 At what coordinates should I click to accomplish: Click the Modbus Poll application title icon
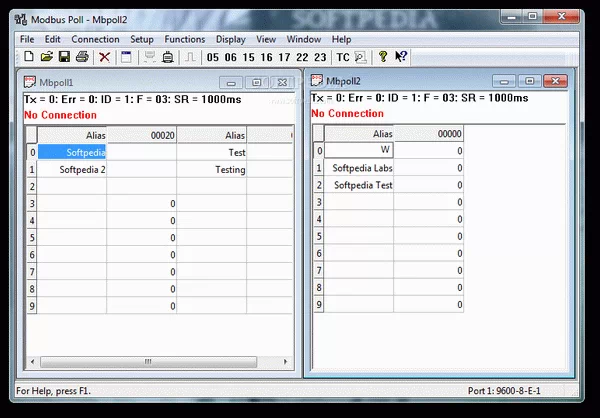point(21,20)
